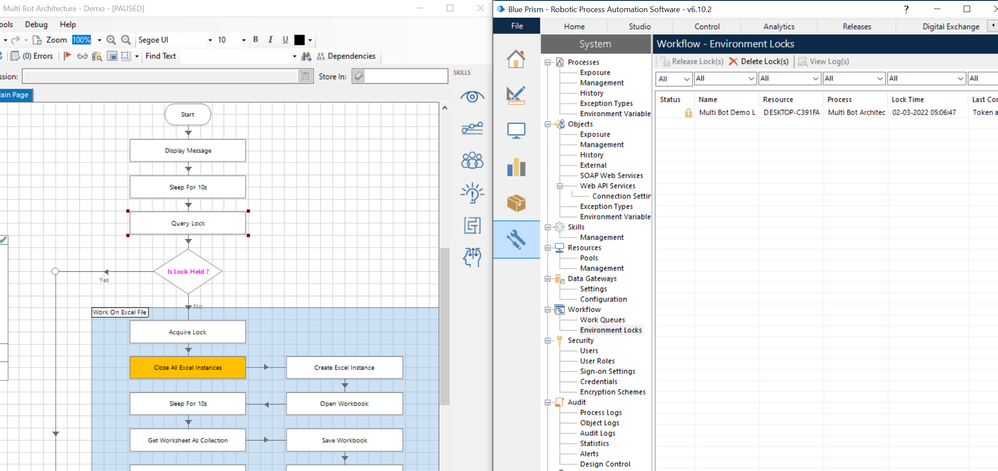Open the Debug menu

[36, 24]
